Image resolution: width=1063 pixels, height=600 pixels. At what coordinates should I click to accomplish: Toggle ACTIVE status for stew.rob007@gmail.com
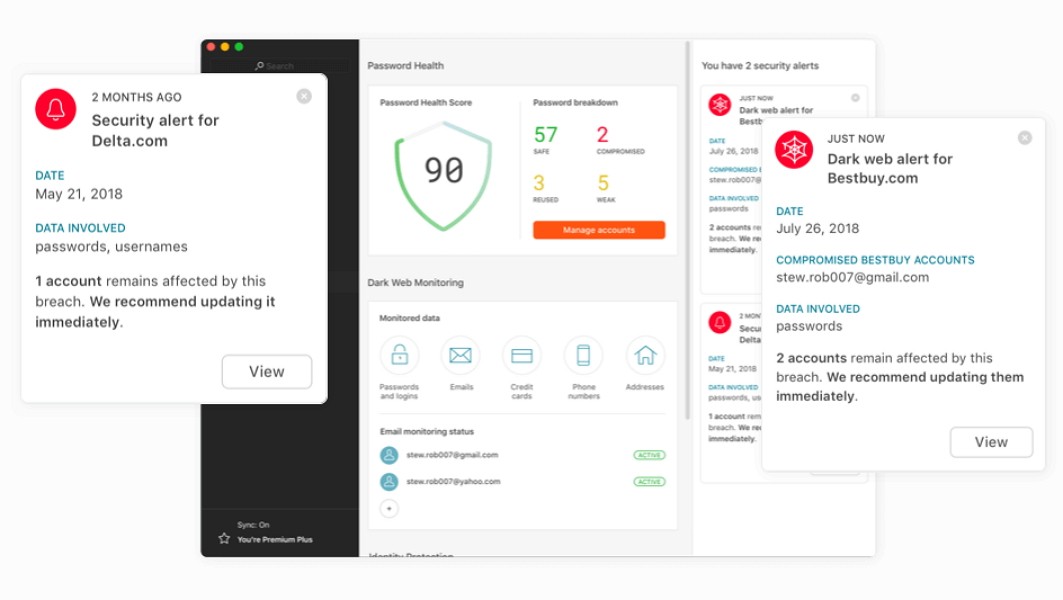pos(649,455)
